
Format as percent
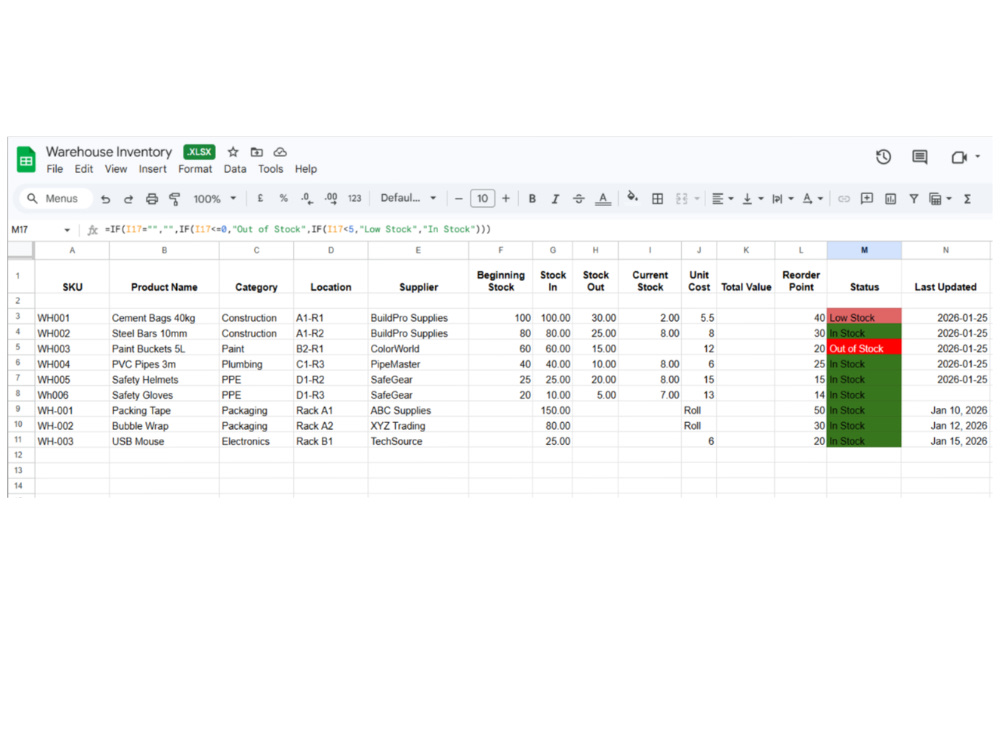(283, 198)
